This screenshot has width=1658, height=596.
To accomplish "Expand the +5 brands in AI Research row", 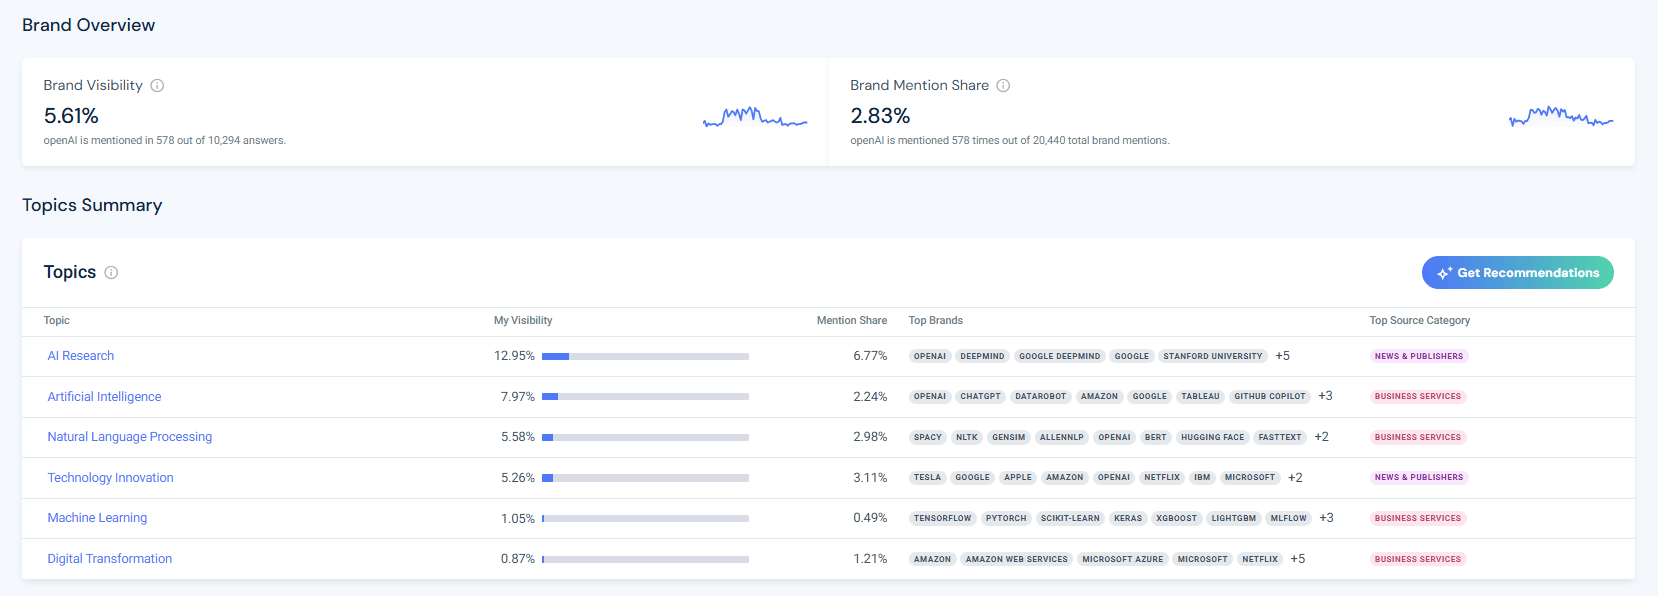I will click(1282, 356).
